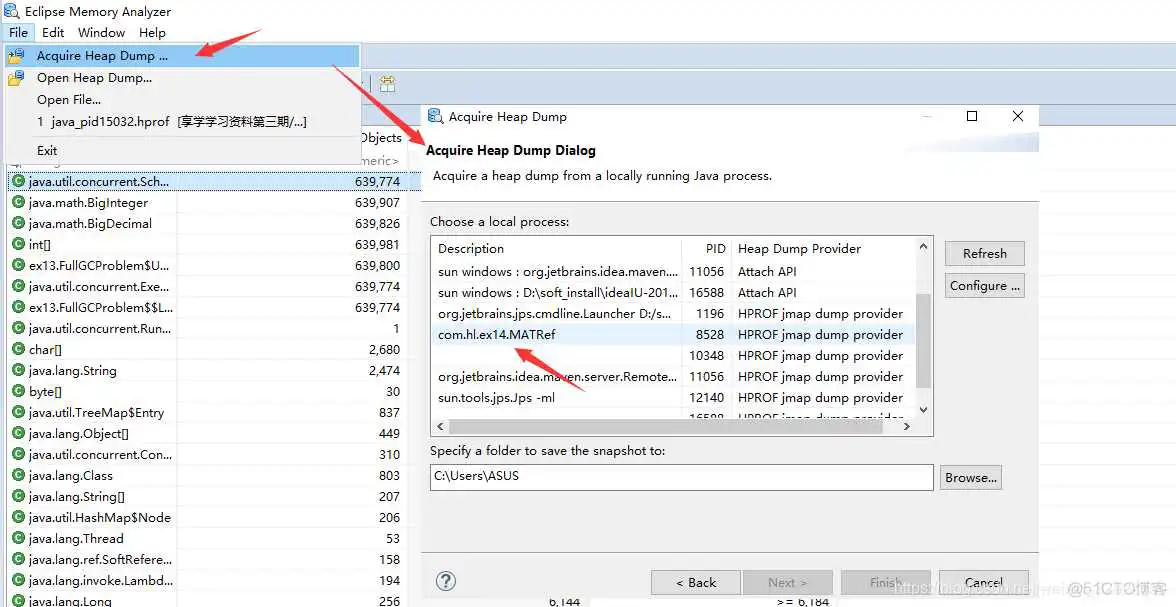This screenshot has width=1176, height=607.
Task: Click class icon of java.util.concurrent.Sch... row
Action: (x=19, y=181)
